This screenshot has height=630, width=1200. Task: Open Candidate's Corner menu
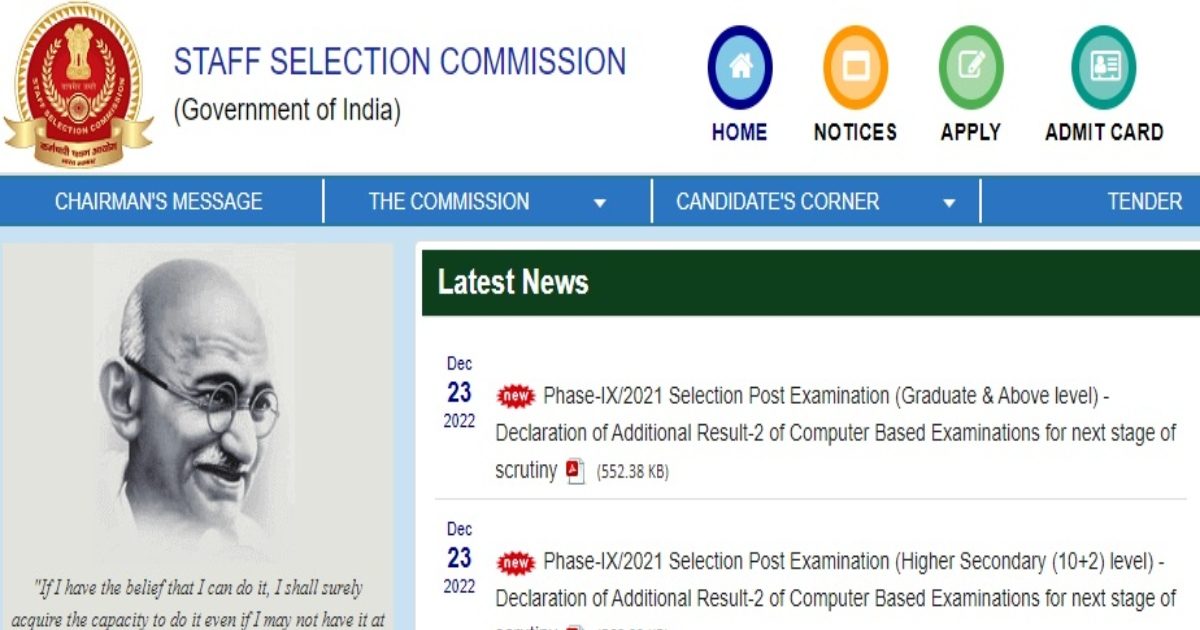(x=777, y=201)
